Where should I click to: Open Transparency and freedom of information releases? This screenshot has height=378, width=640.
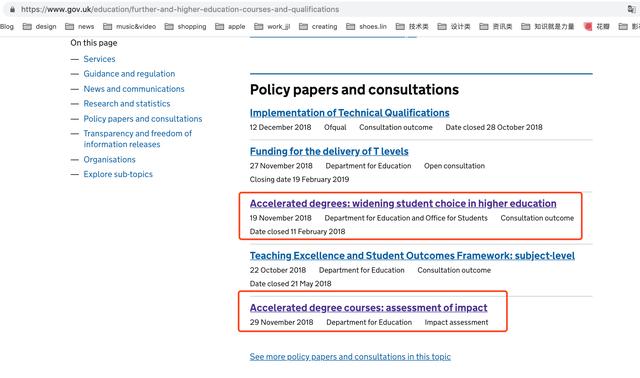coord(138,139)
